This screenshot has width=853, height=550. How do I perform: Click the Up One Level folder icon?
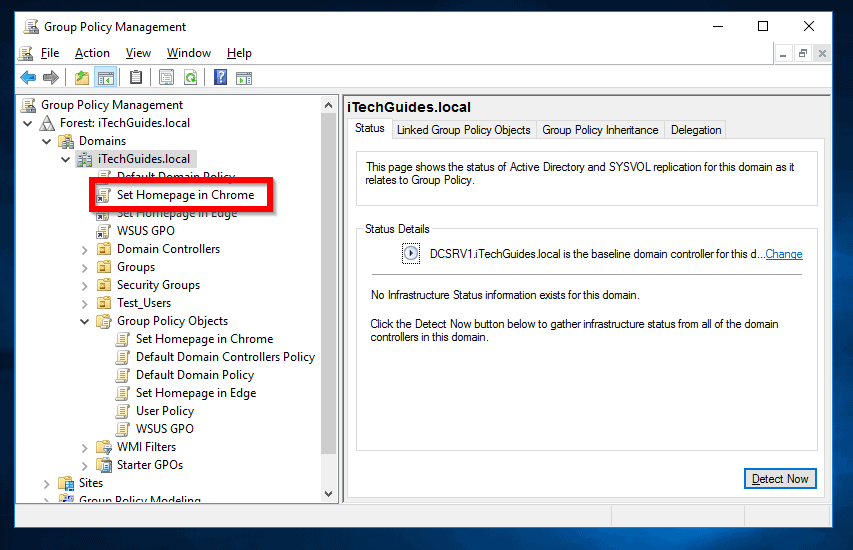click(x=82, y=78)
